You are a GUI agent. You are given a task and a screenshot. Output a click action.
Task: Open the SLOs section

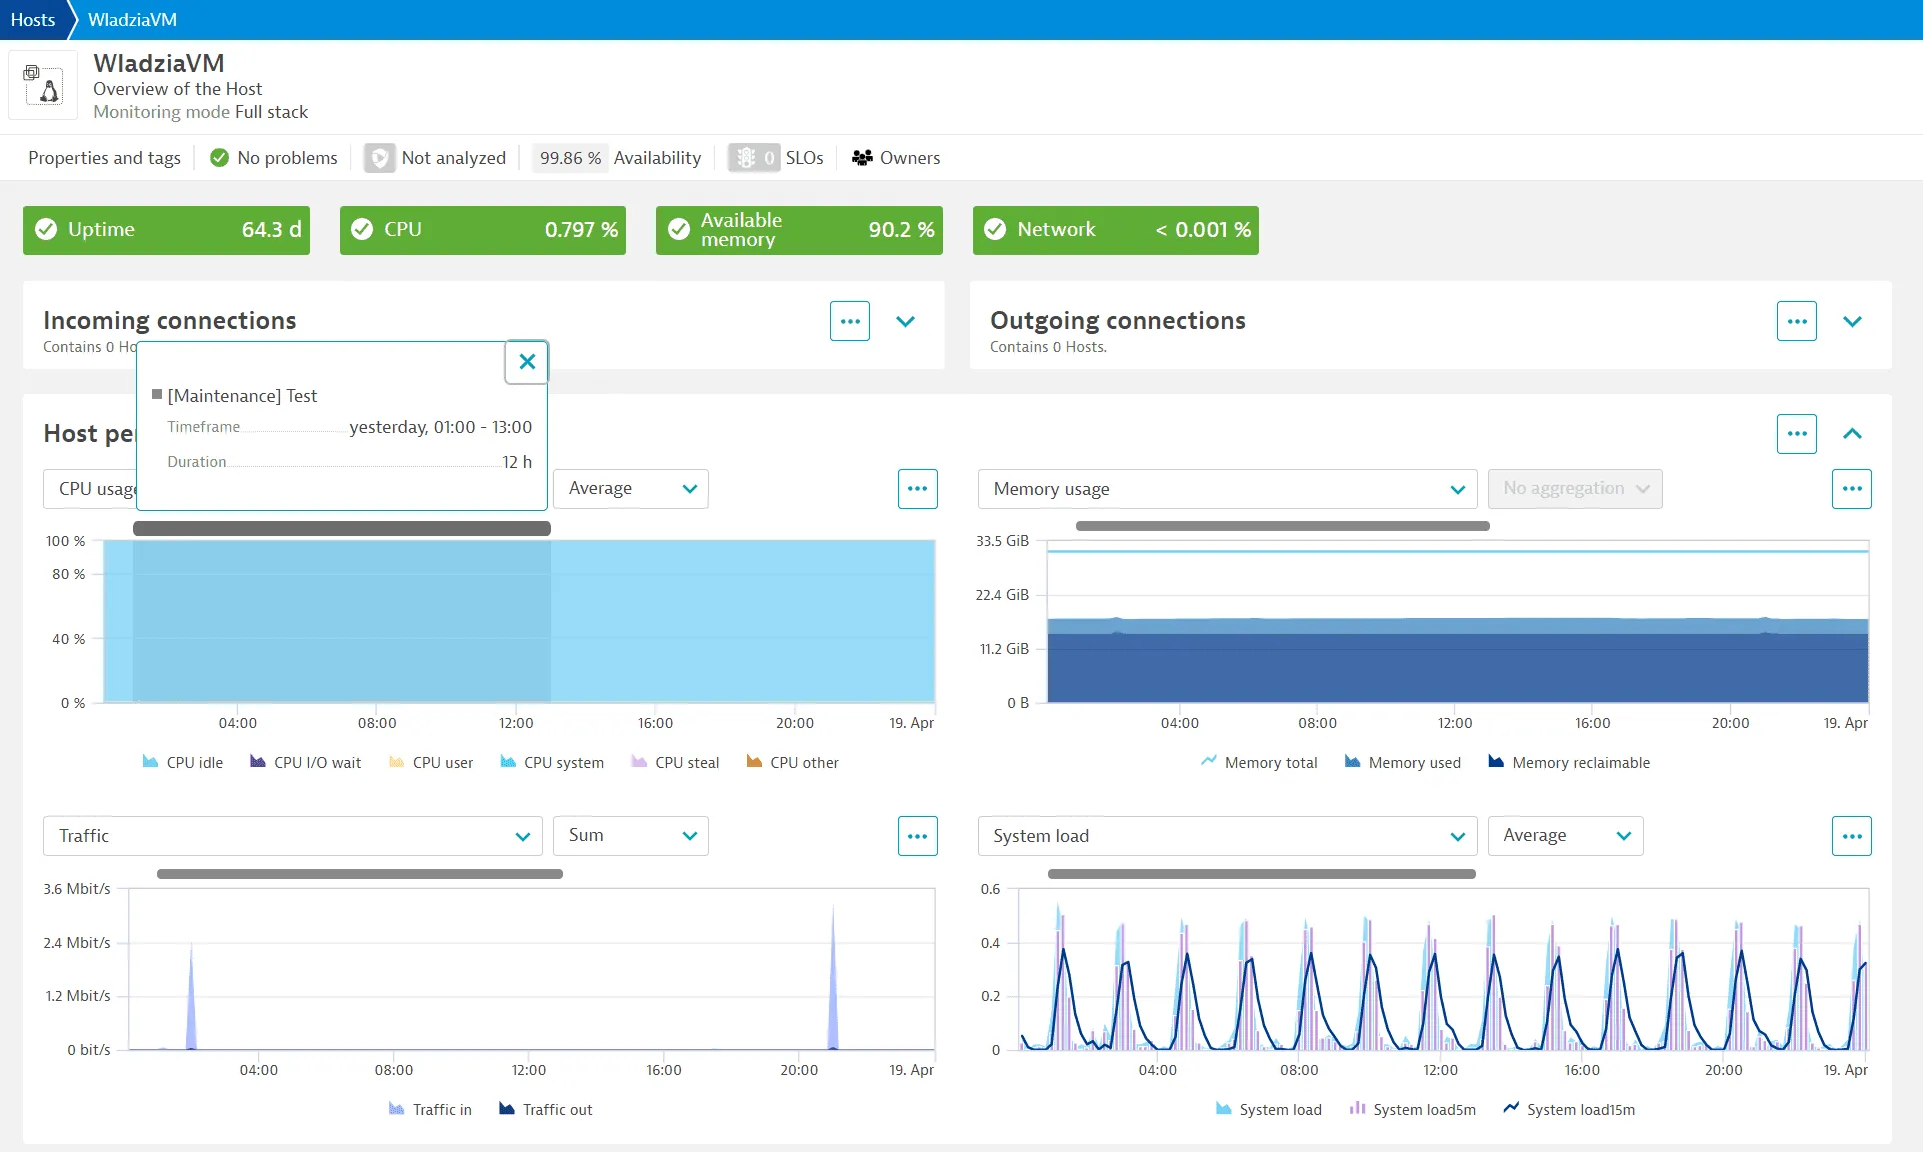[776, 158]
